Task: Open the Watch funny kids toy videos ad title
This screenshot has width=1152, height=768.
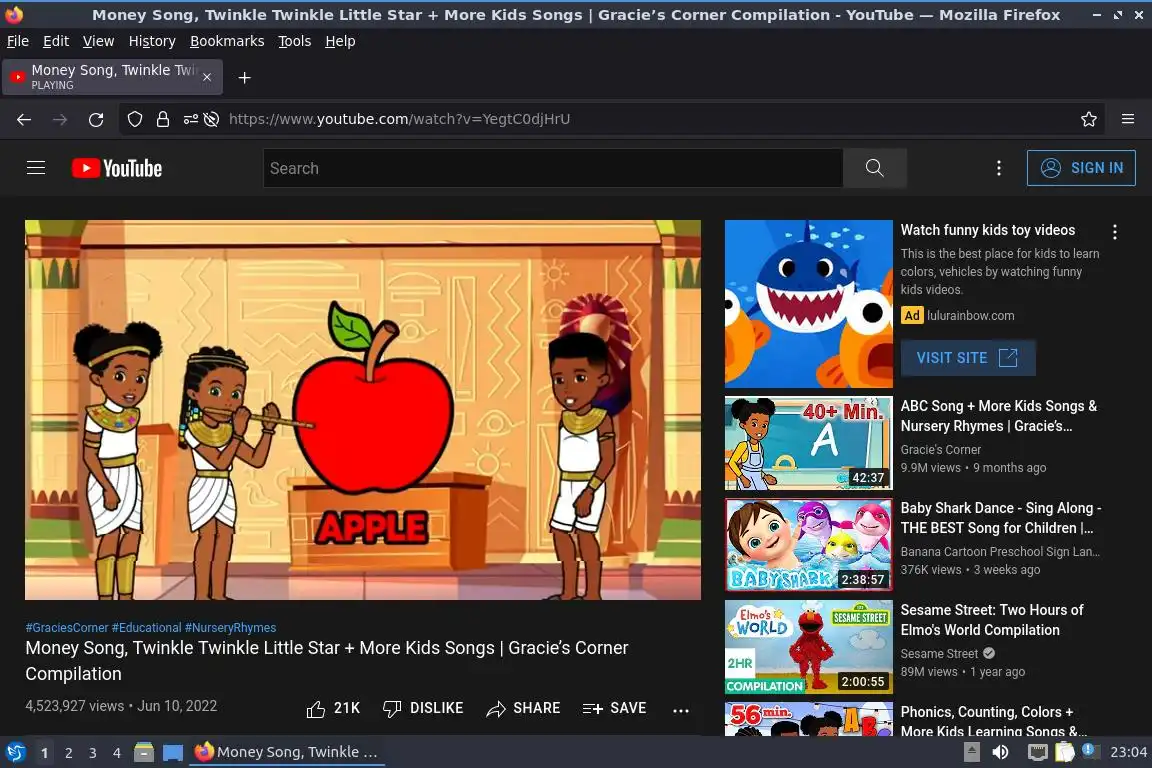Action: click(x=987, y=230)
